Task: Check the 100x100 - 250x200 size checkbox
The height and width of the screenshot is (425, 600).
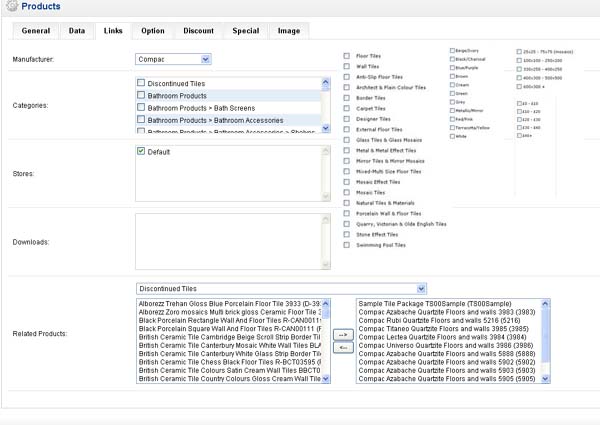Action: point(519,60)
